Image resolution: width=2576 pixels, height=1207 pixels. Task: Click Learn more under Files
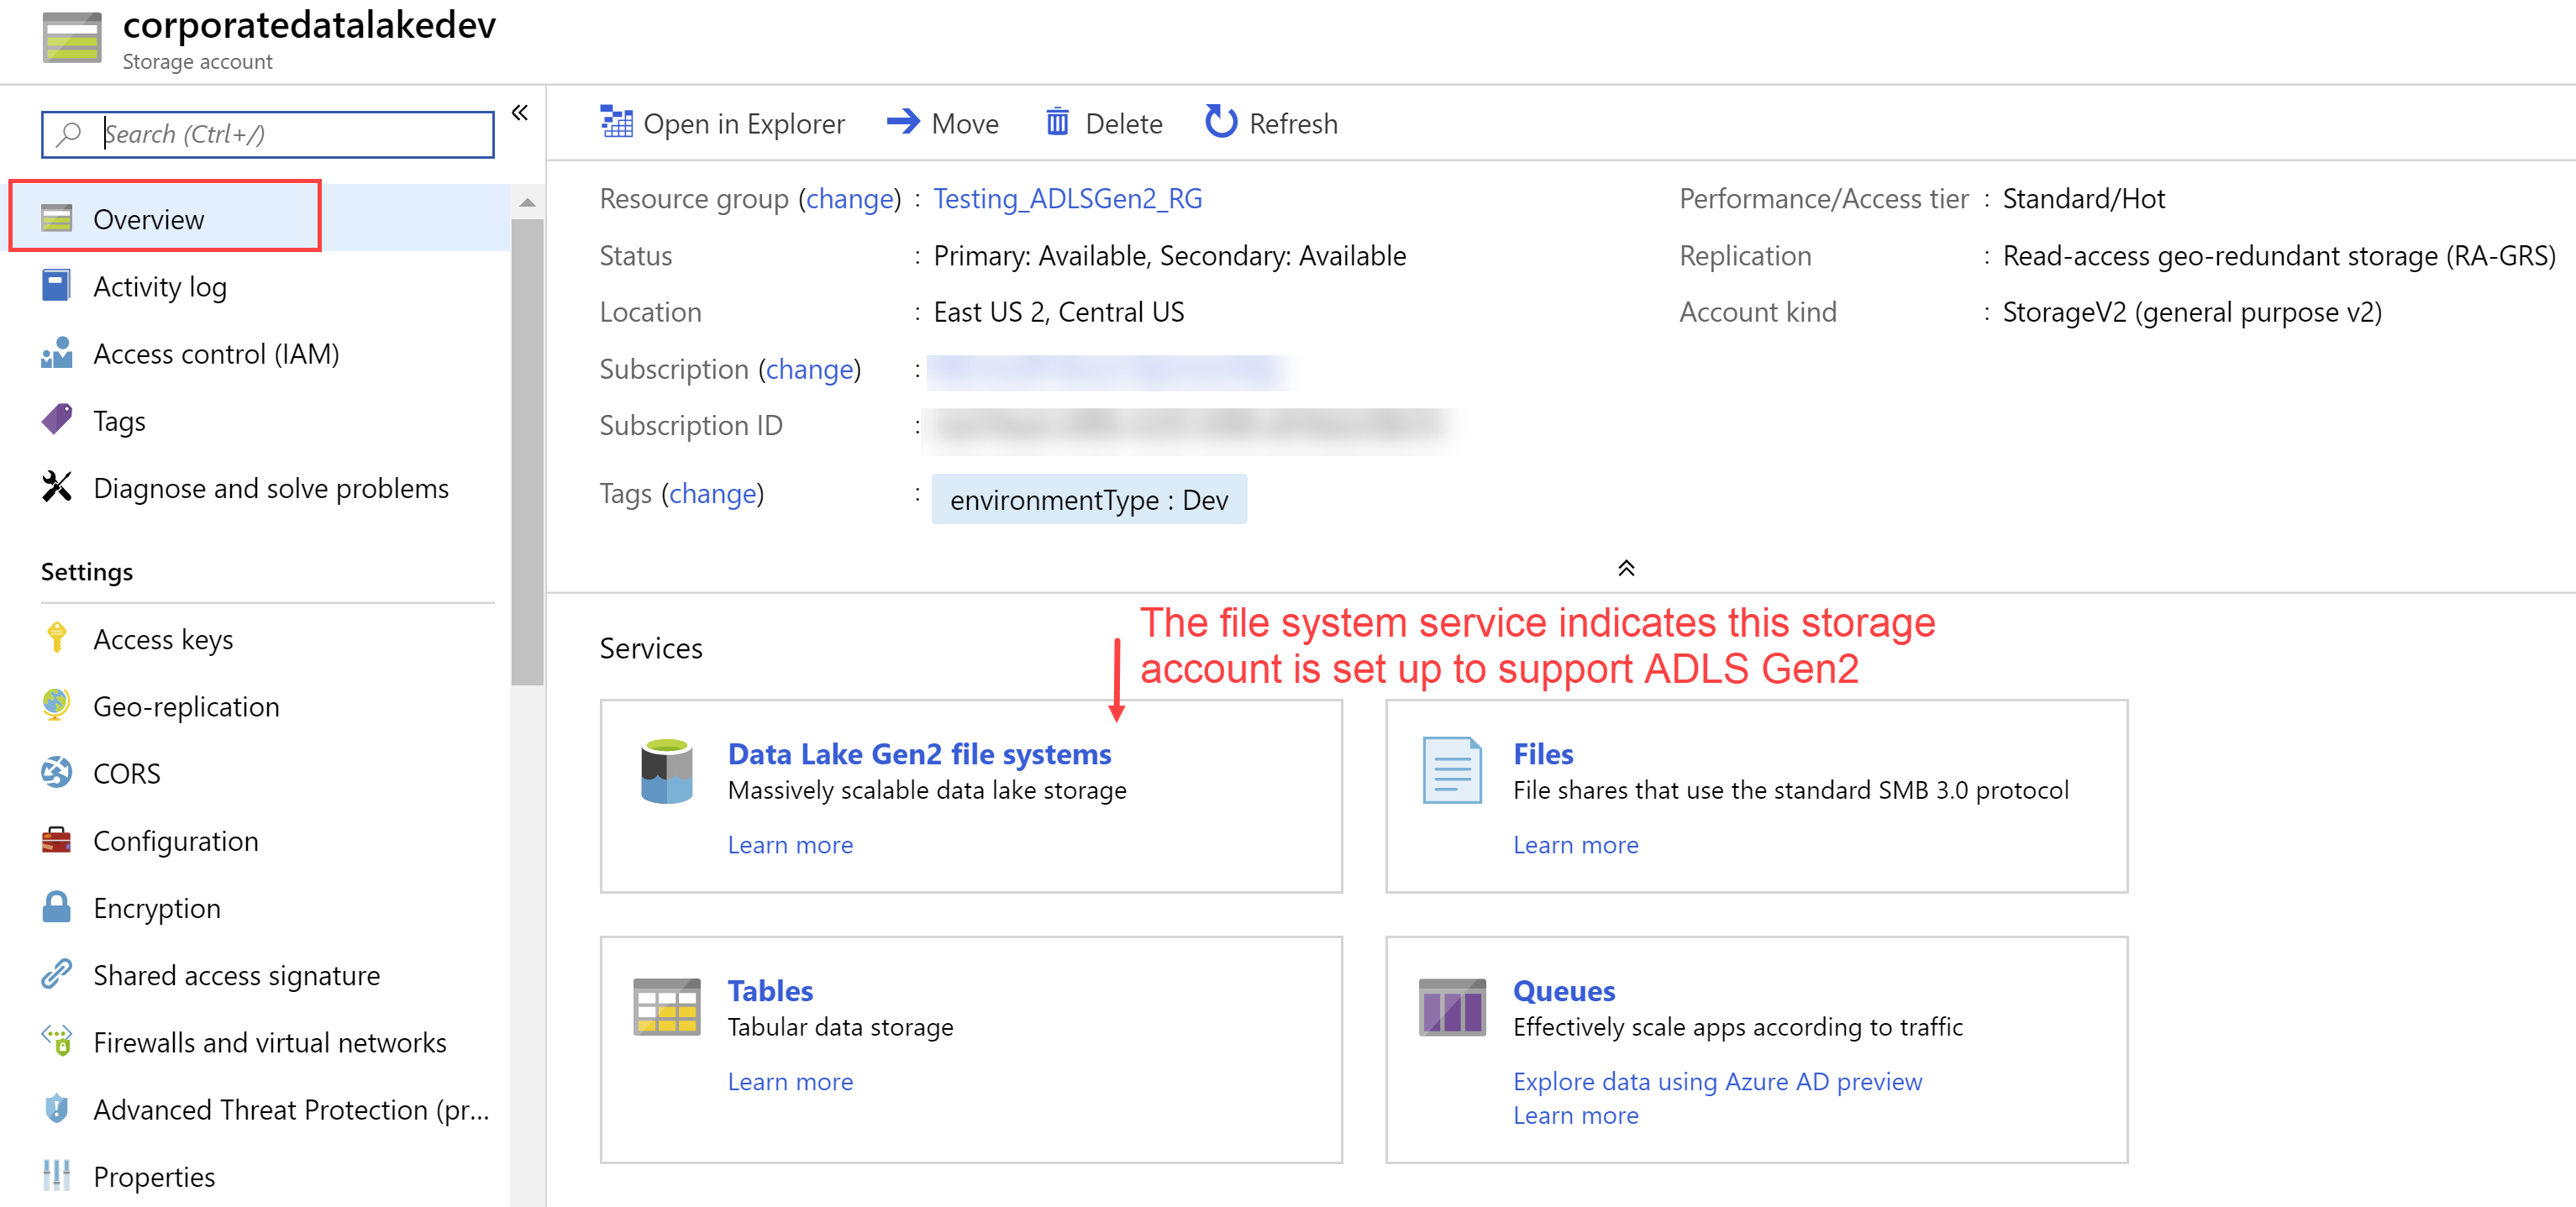[x=1575, y=844]
